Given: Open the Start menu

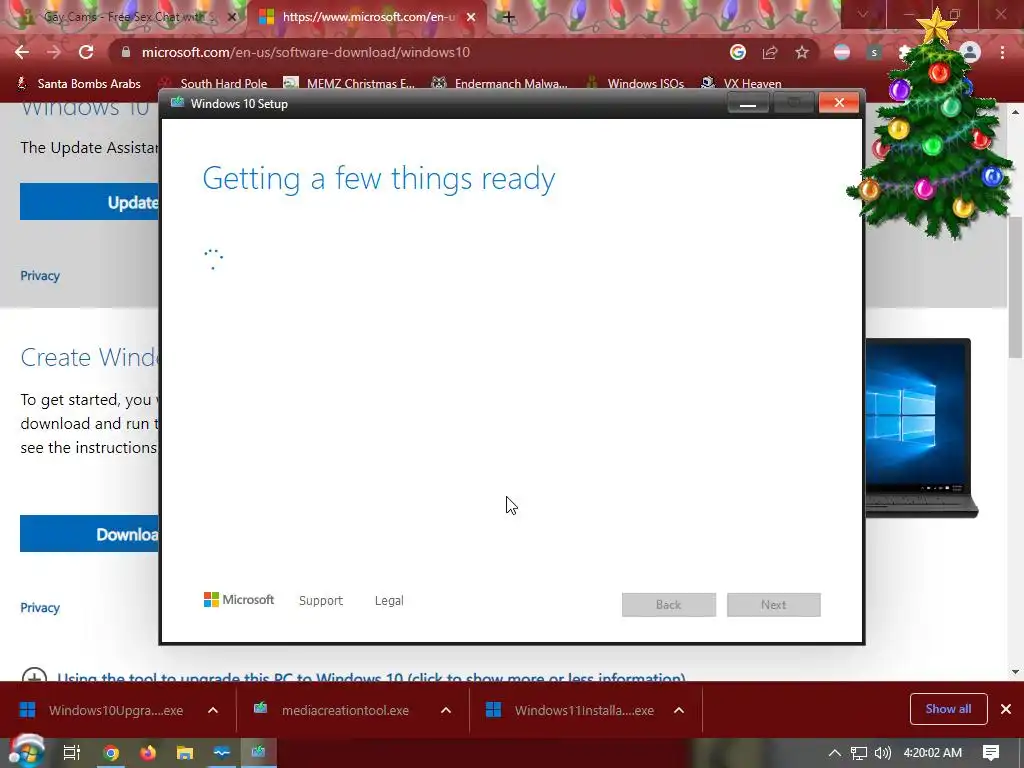Looking at the screenshot, I should (26, 752).
